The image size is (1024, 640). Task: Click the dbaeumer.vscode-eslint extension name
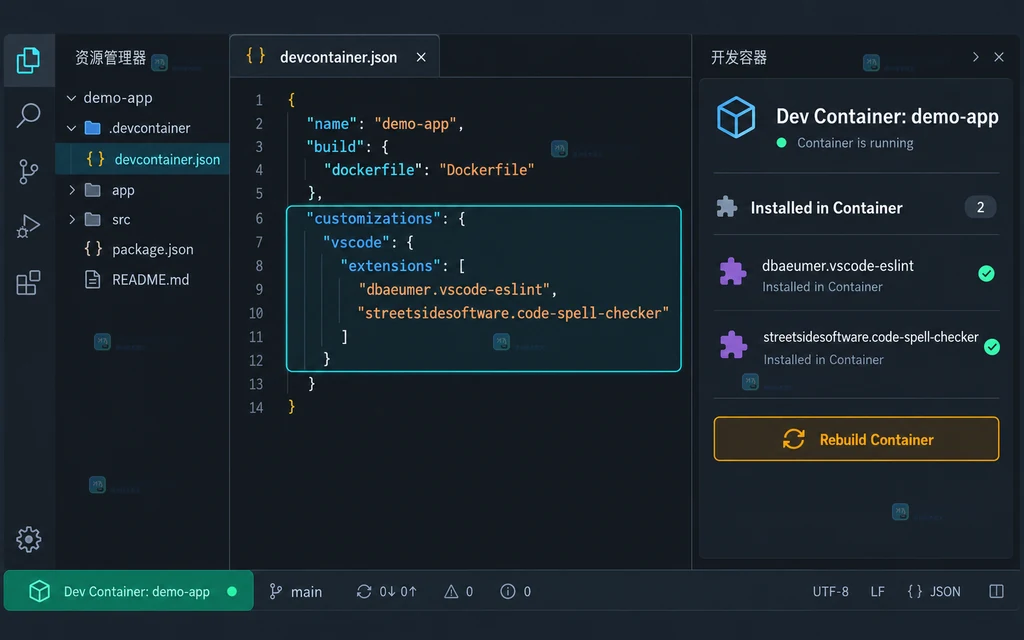click(x=838, y=266)
